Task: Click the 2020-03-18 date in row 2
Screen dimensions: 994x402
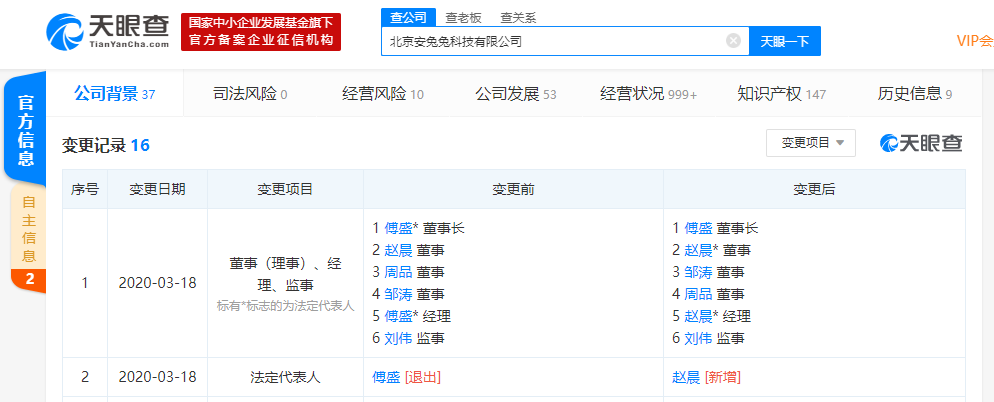Action: click(x=158, y=377)
